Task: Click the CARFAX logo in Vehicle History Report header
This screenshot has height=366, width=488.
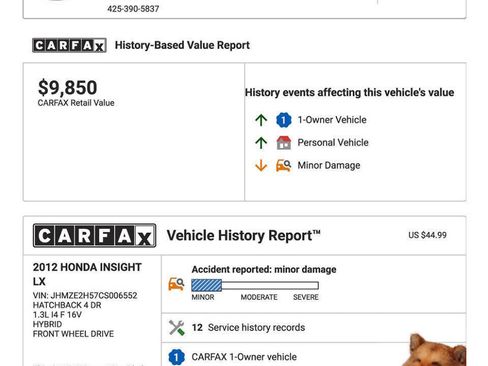Action: click(x=94, y=236)
